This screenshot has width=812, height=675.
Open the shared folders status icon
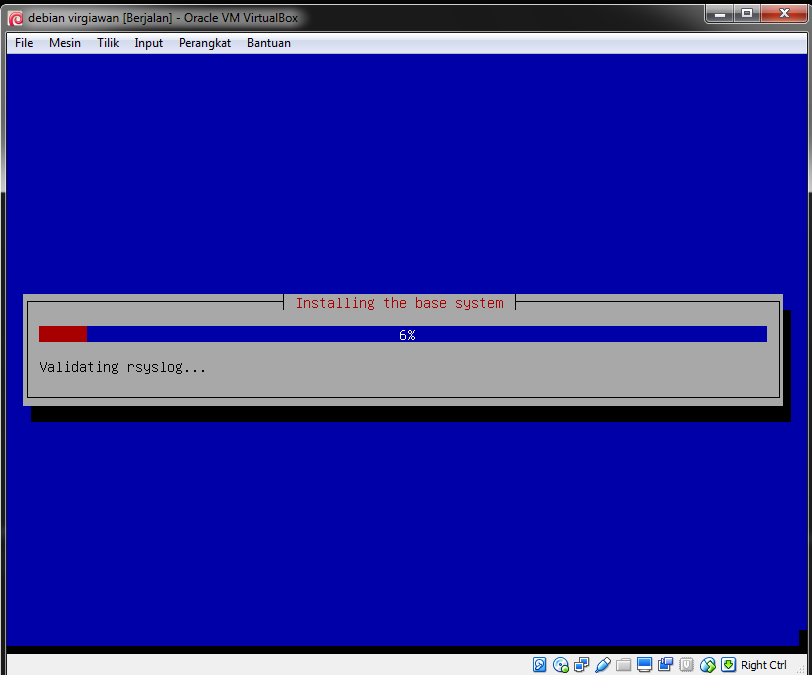click(624, 665)
